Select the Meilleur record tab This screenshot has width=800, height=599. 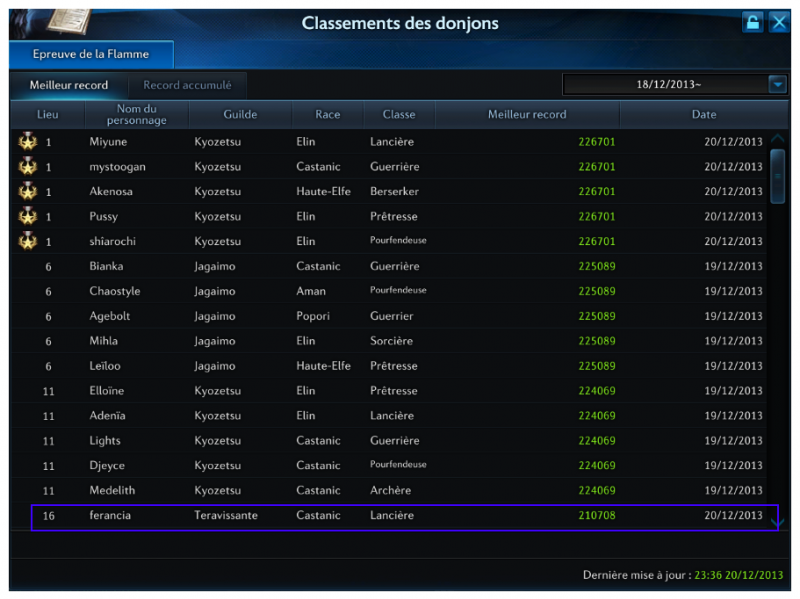(69, 86)
